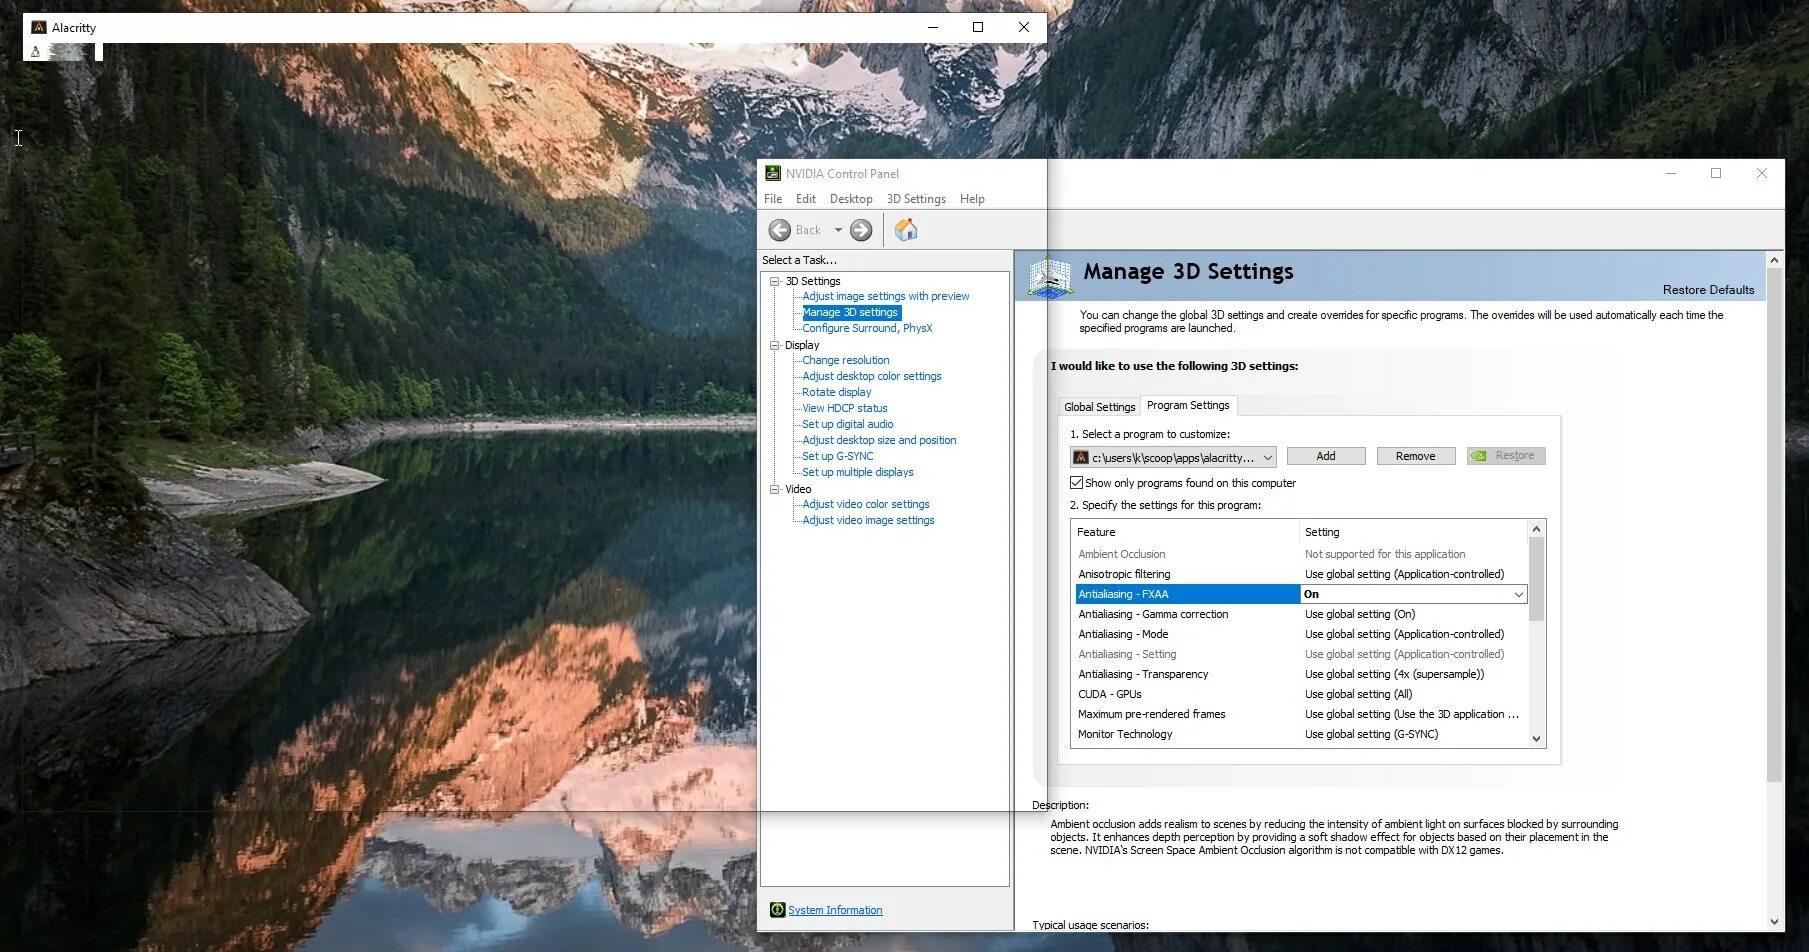
Task: Collapse the Video tree node
Action: coord(774,489)
